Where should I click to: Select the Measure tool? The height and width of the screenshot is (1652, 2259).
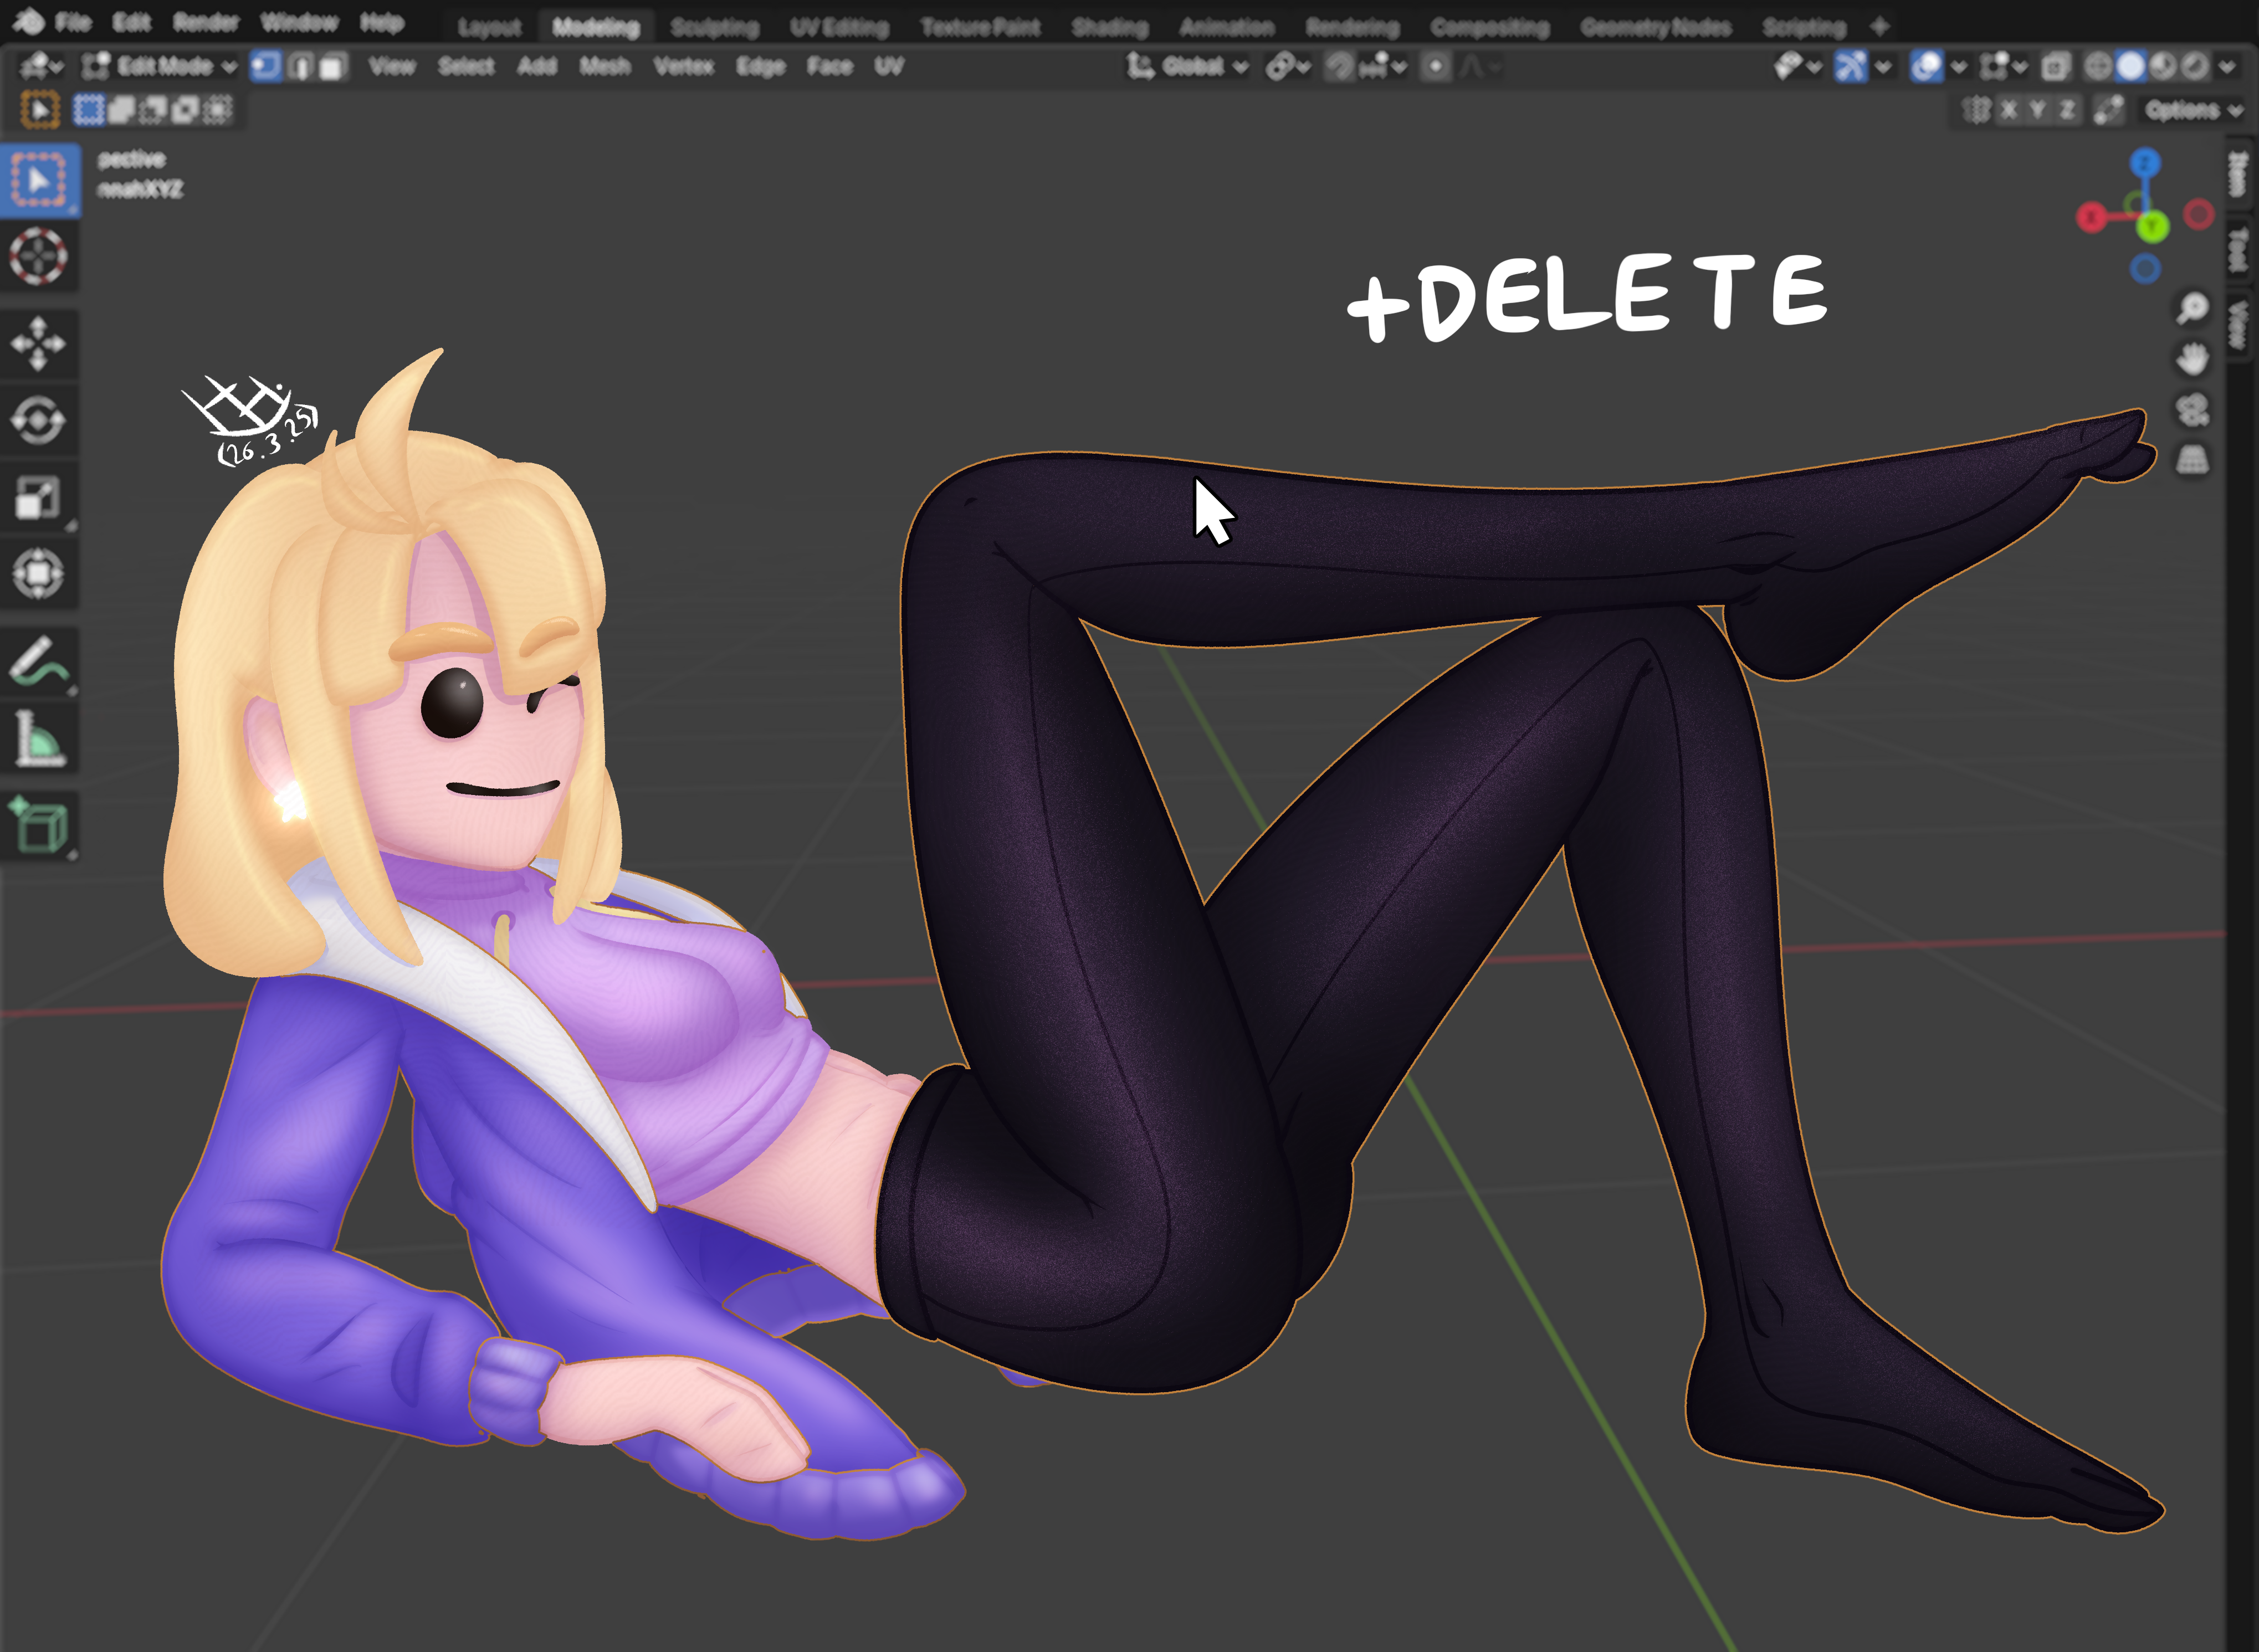[x=39, y=738]
